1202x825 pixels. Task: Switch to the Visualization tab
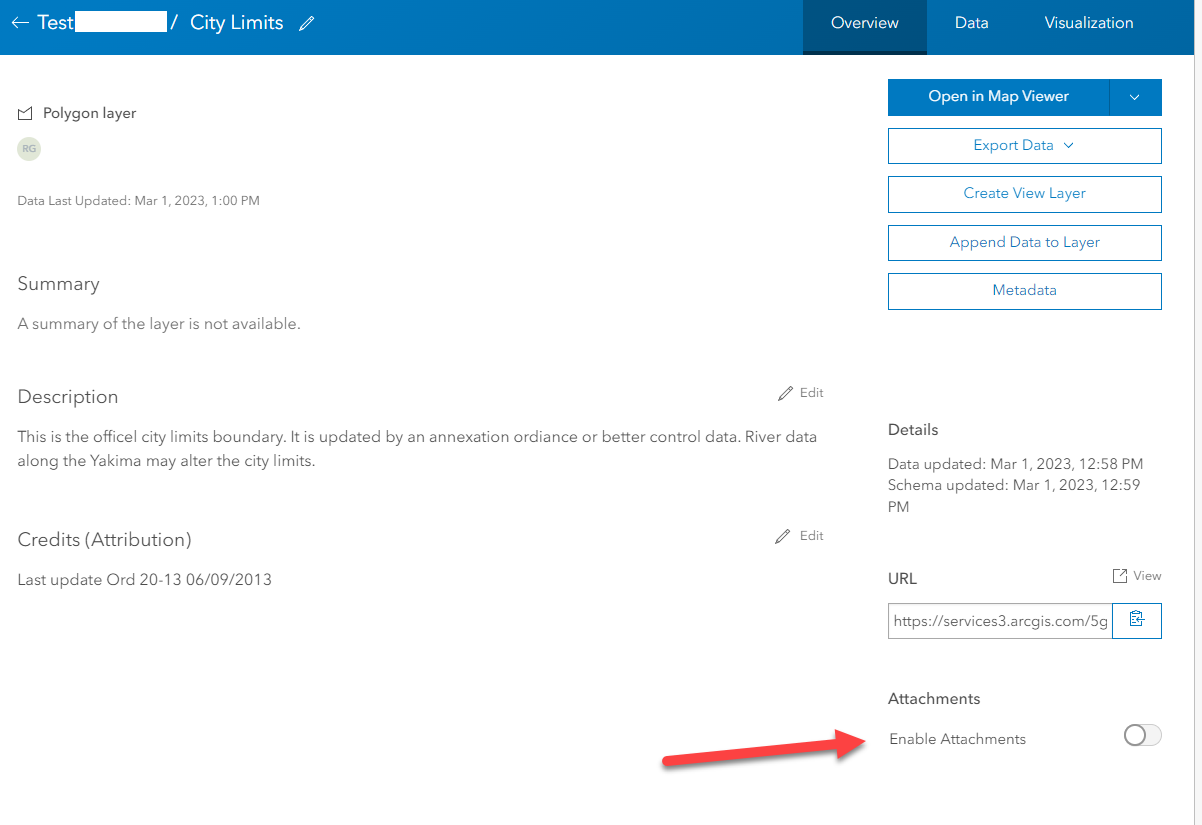click(x=1089, y=22)
